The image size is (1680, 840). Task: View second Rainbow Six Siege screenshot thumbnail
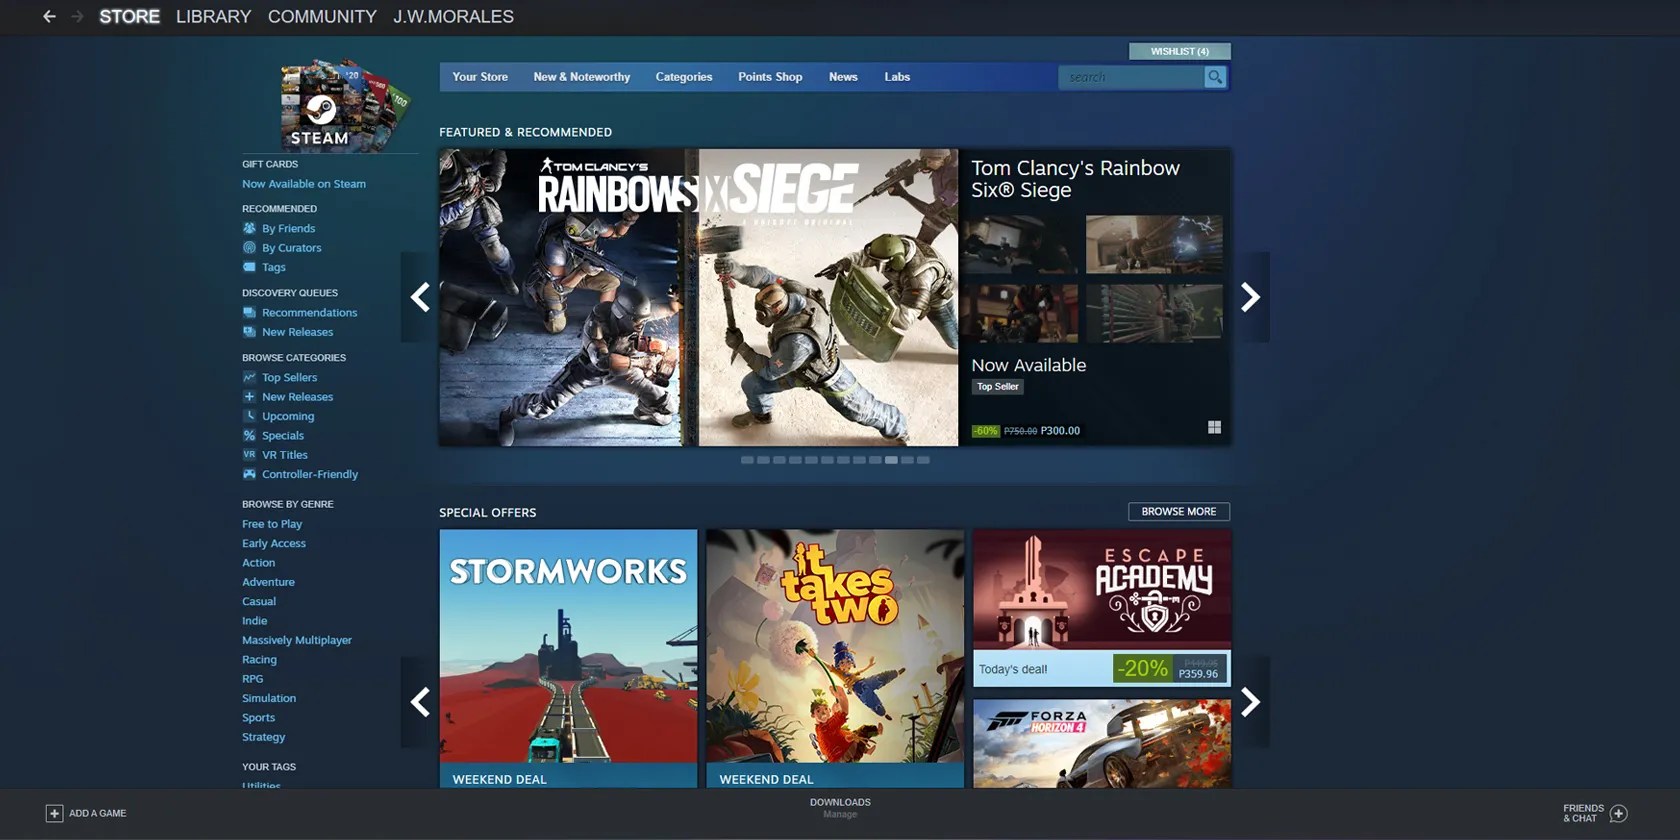click(x=1154, y=244)
